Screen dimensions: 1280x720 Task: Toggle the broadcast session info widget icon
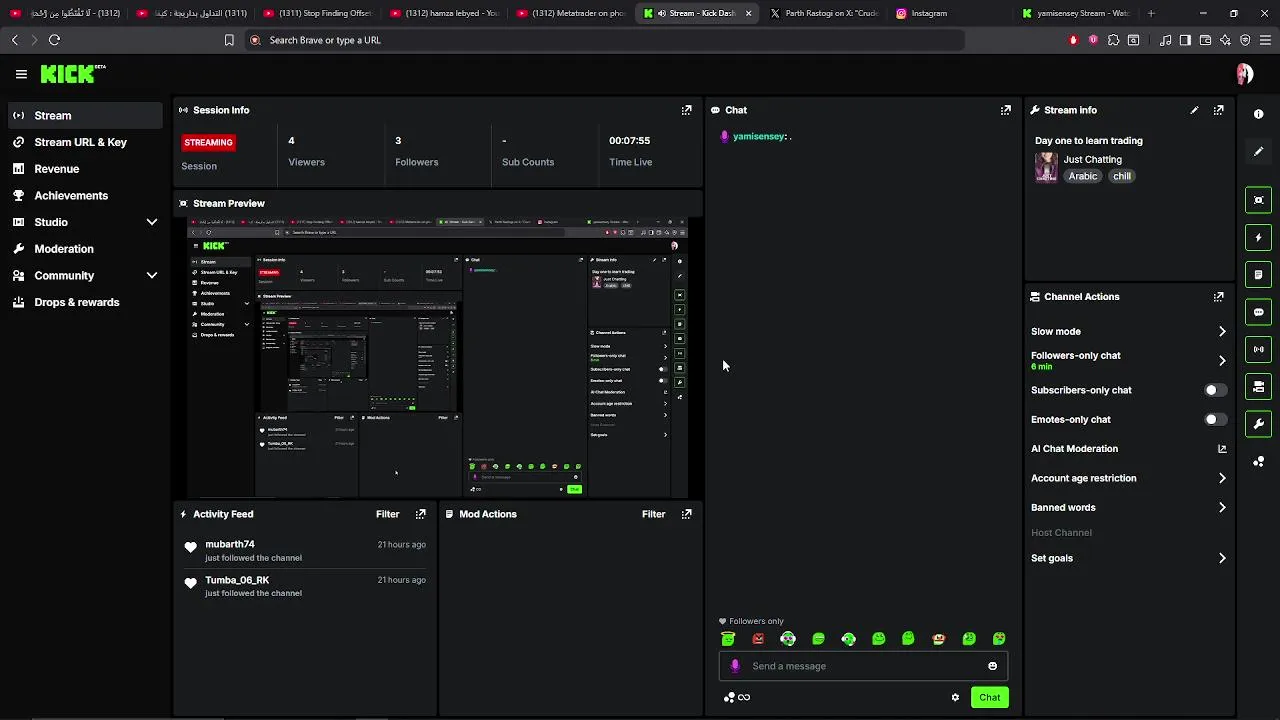pyautogui.click(x=1258, y=349)
